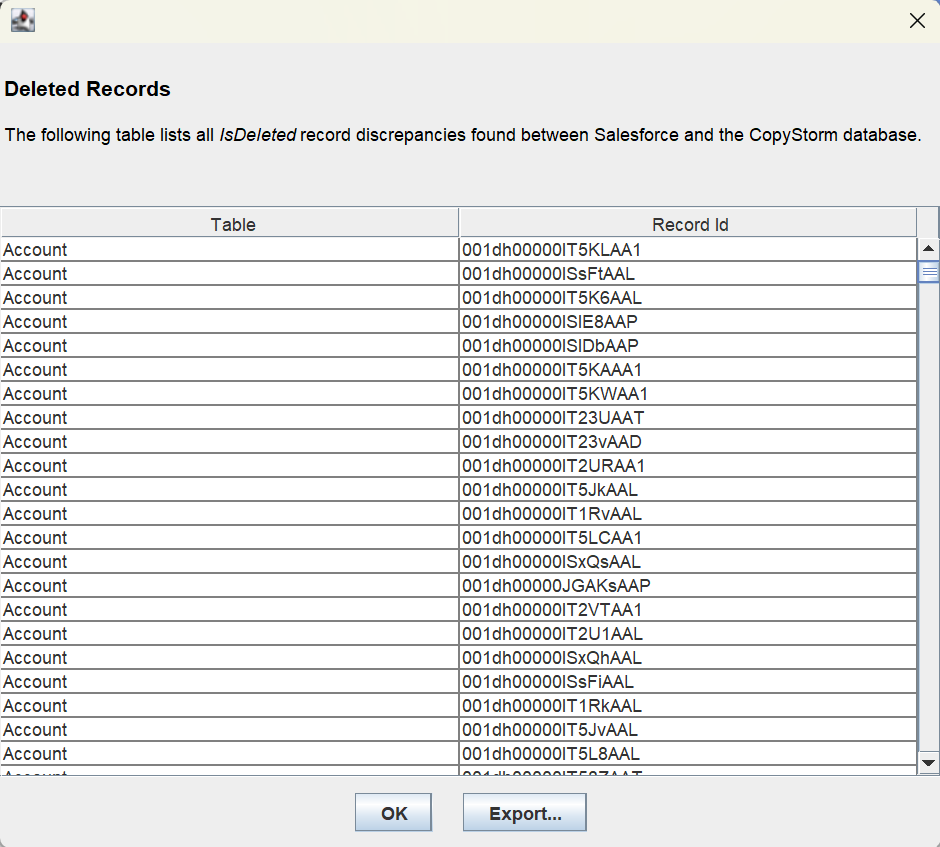
Task: Click the vertical scrollbar track below thumb
Action: [928, 520]
